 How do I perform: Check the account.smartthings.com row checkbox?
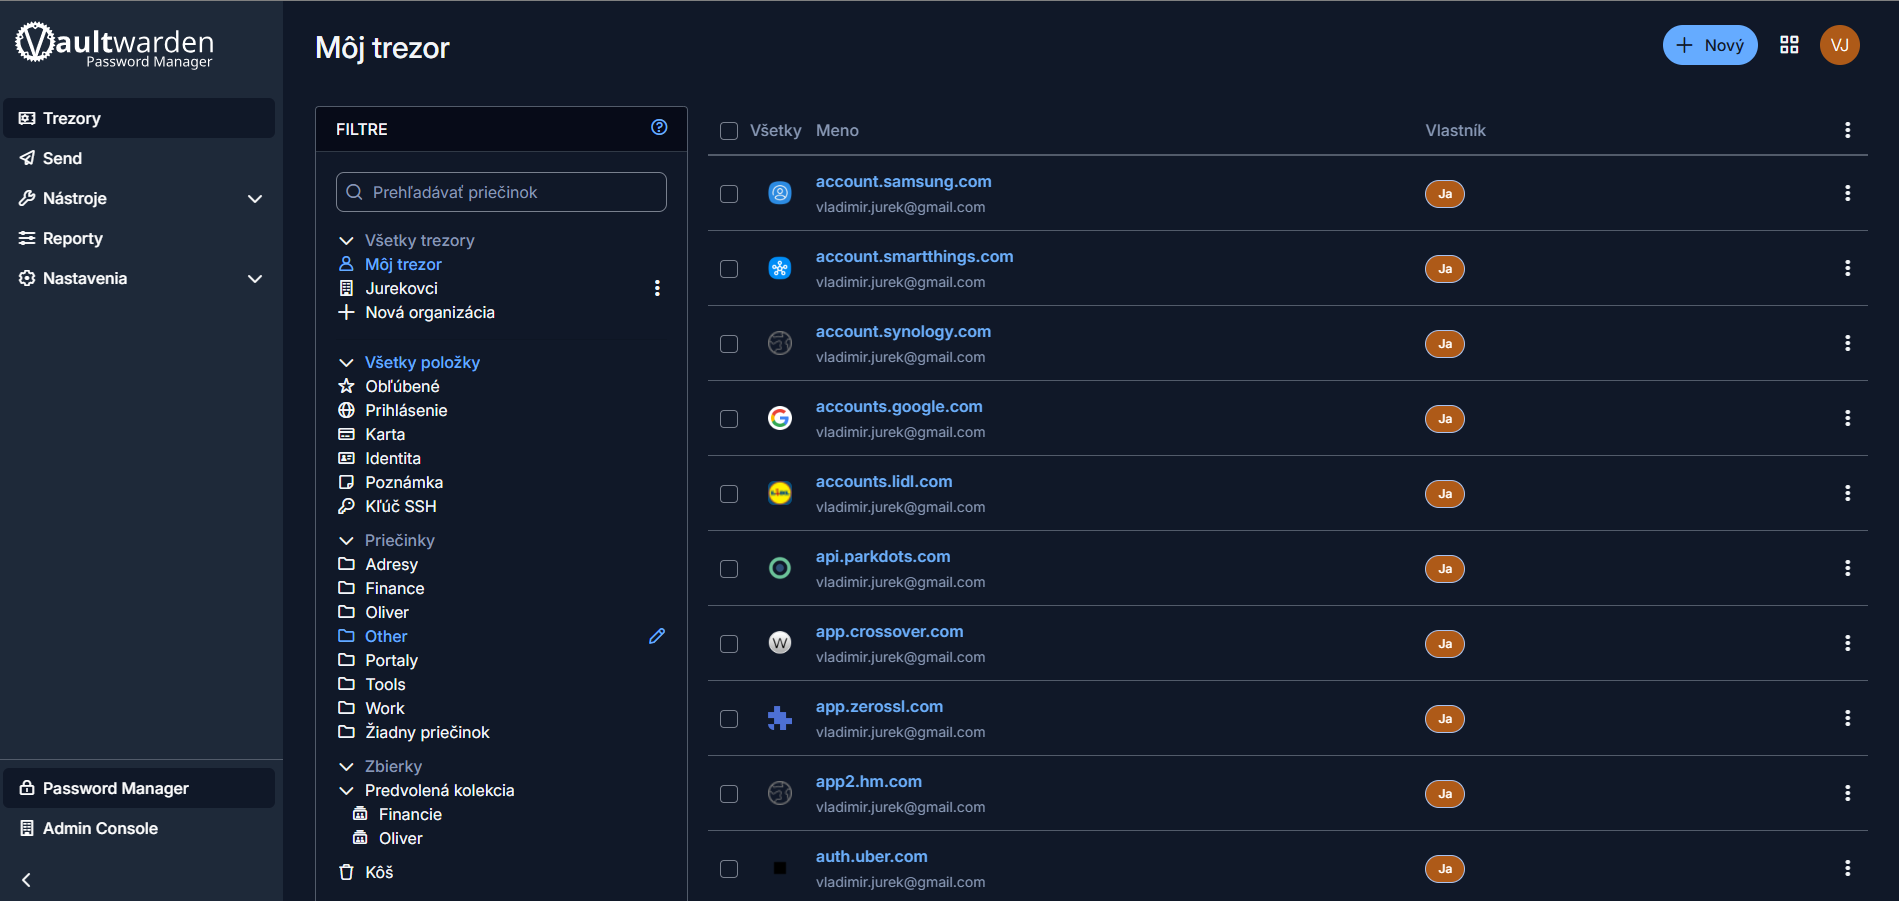[x=729, y=269]
